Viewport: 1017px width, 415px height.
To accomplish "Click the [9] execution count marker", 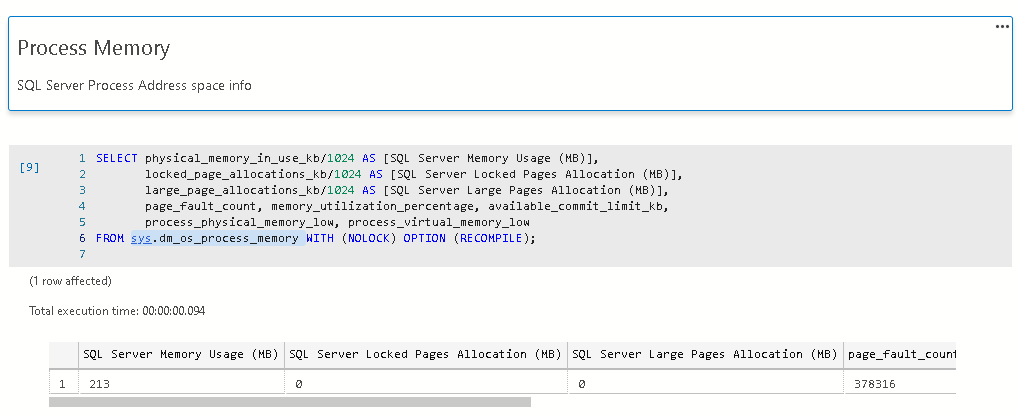I will click(x=30, y=167).
